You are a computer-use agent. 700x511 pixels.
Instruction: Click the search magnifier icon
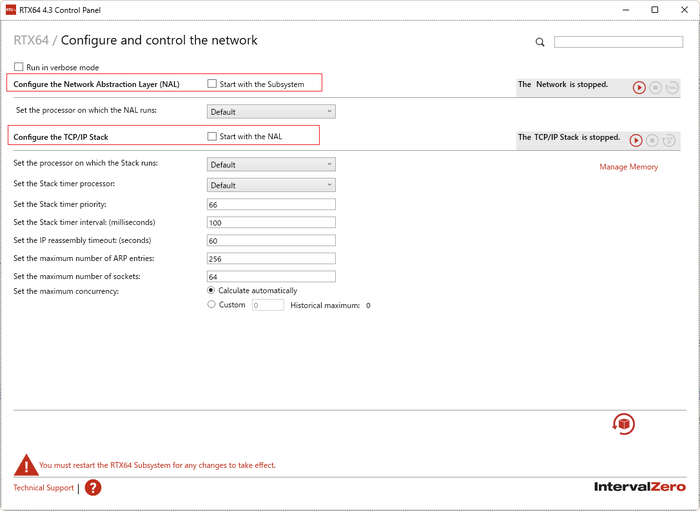pyautogui.click(x=540, y=42)
